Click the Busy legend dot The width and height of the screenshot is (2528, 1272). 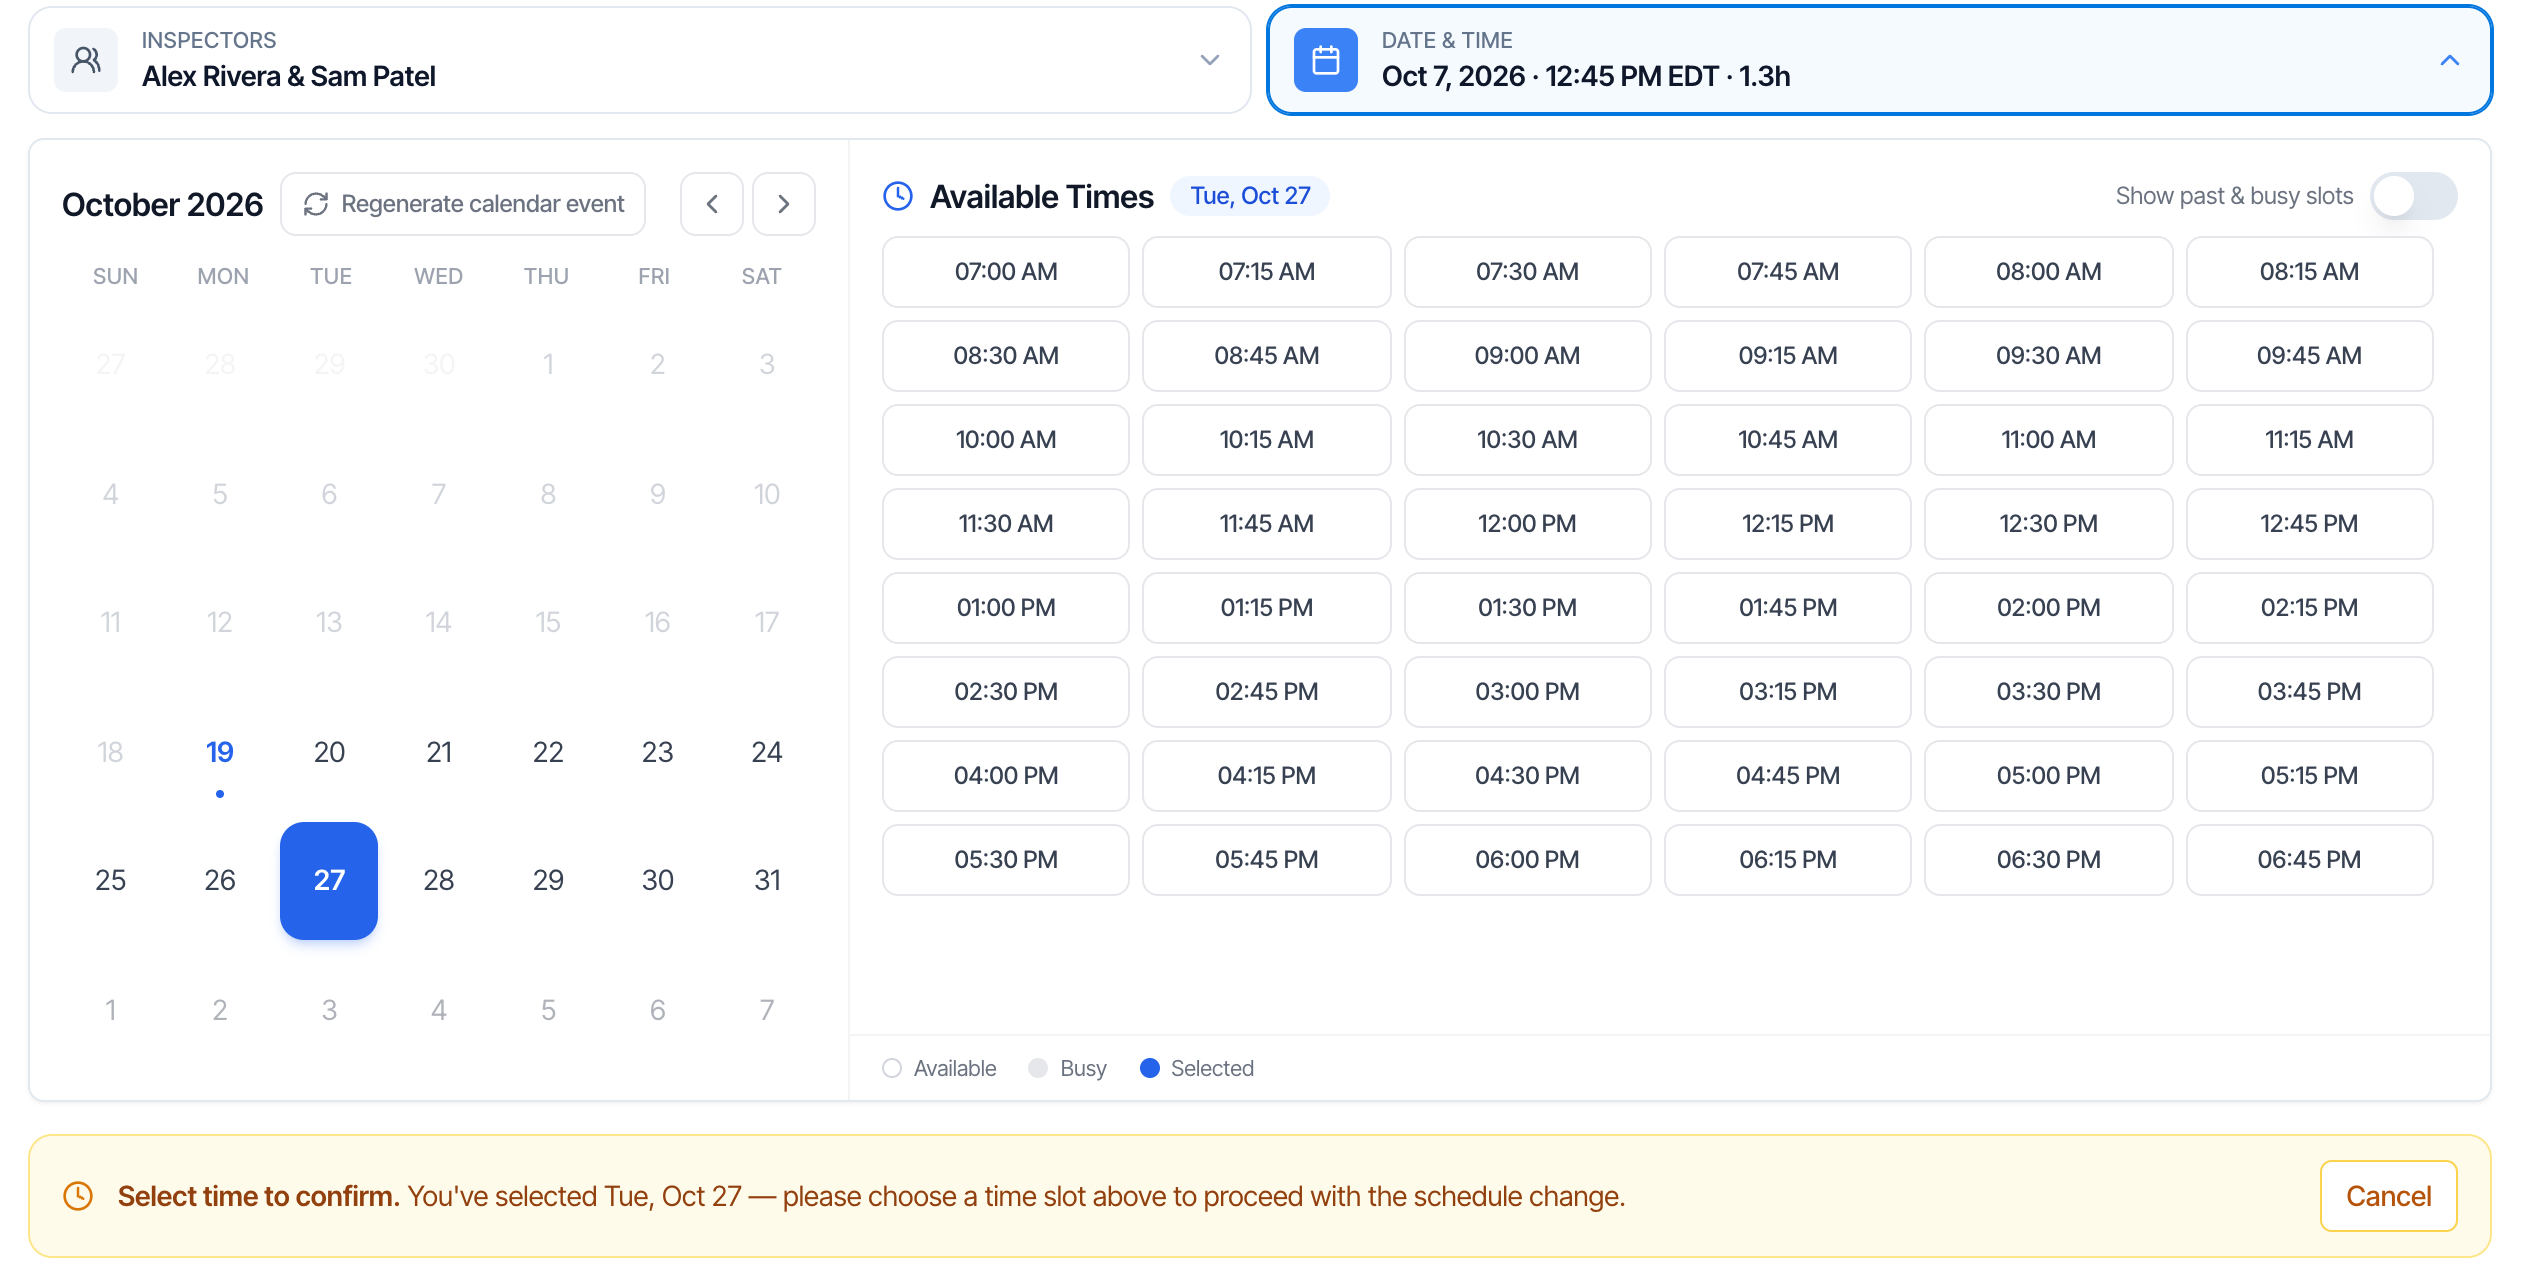point(1038,1068)
